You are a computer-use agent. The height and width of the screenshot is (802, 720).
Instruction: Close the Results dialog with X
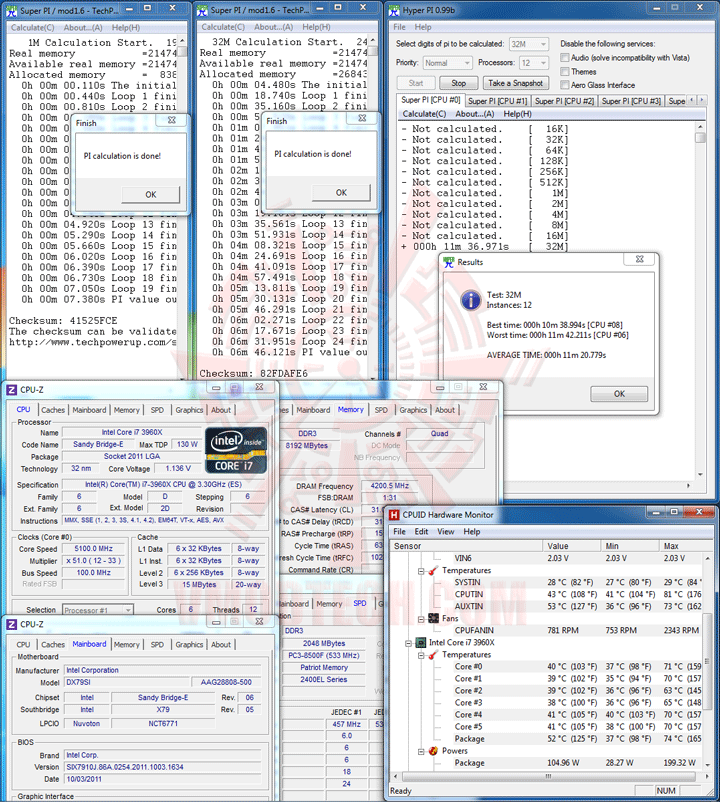click(x=639, y=259)
